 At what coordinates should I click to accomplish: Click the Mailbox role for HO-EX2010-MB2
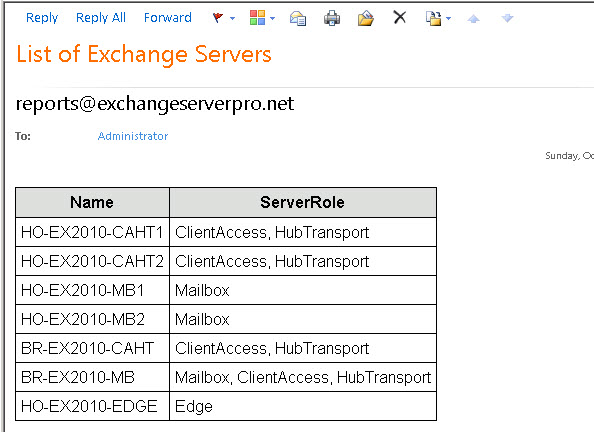[x=303, y=319]
